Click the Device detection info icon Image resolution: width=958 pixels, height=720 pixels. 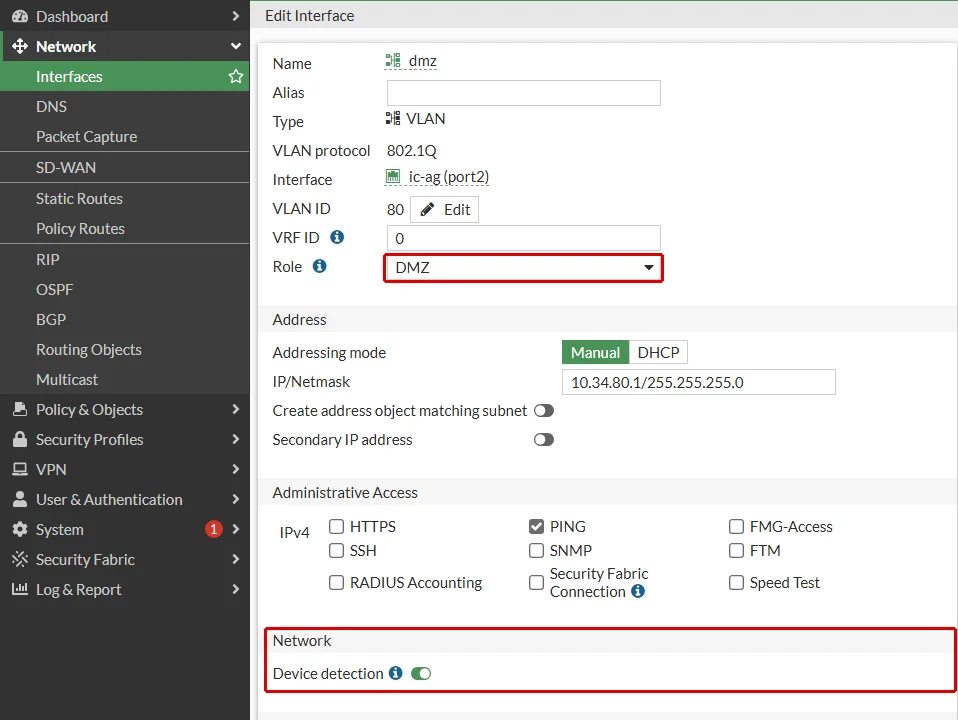[x=396, y=673]
